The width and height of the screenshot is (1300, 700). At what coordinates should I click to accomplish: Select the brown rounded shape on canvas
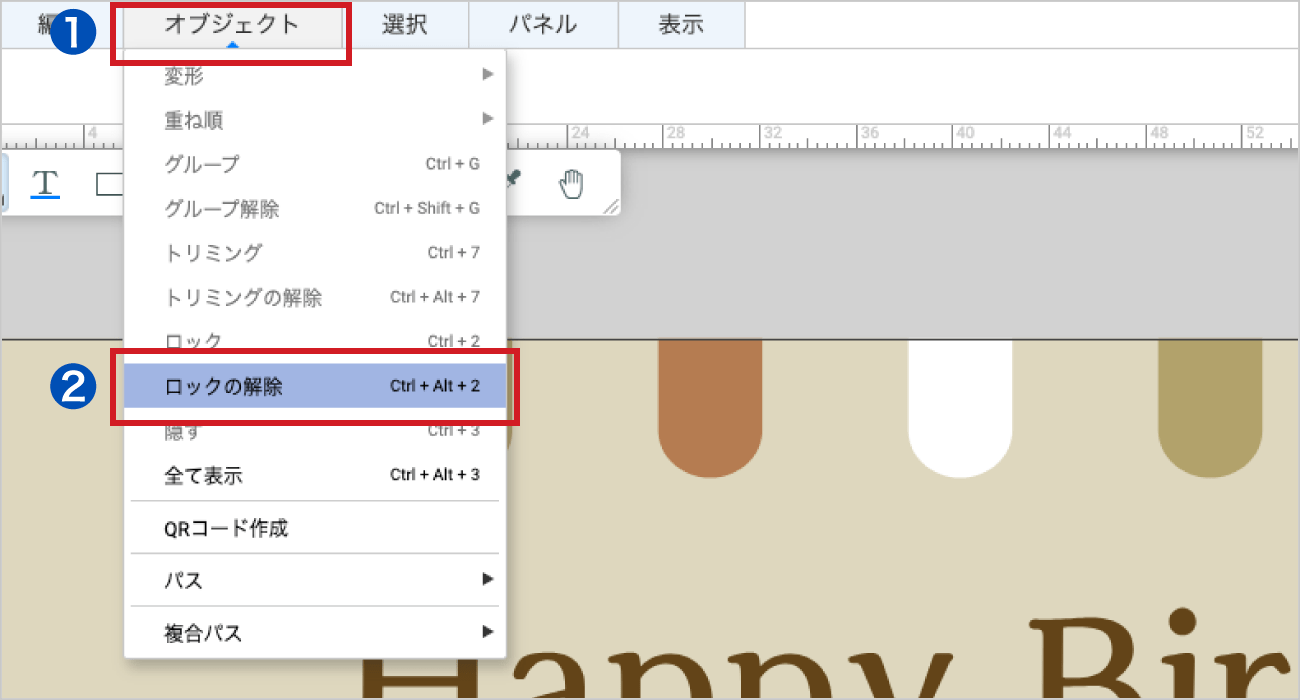(710, 408)
